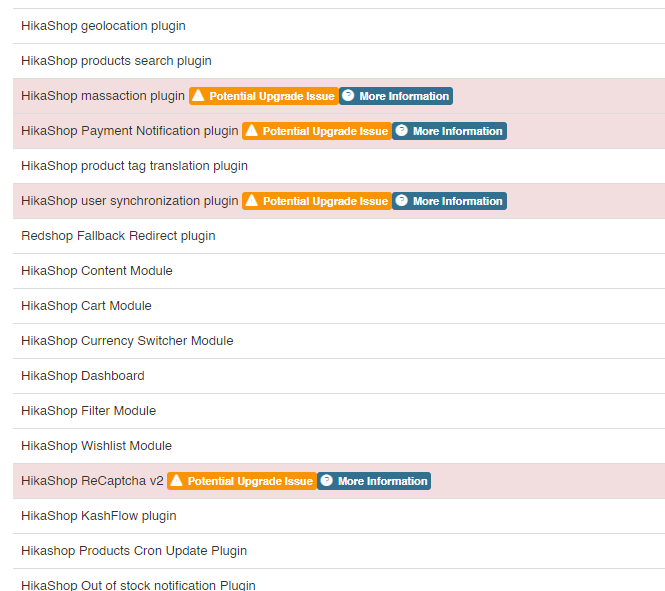665x591 pixels.
Task: Click warning icon beside HikaShop massaction plugin
Action: coord(198,96)
